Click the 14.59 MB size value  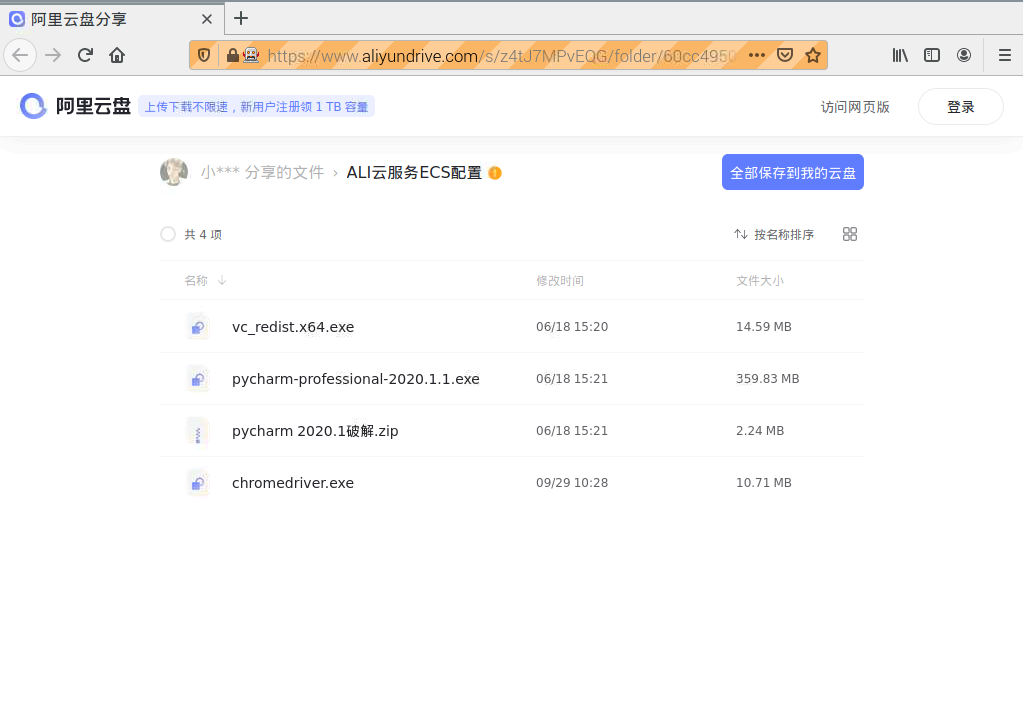[x=764, y=327]
